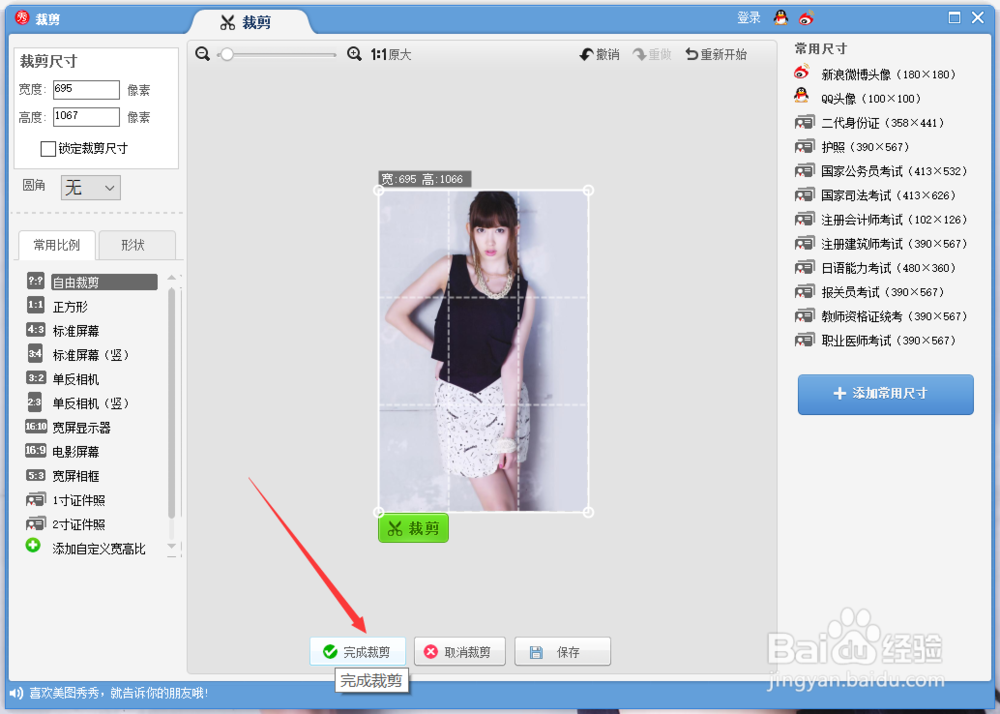This screenshot has width=1000, height=714.
Task: Open the QQ penguin icon in the title bar
Action: click(781, 18)
